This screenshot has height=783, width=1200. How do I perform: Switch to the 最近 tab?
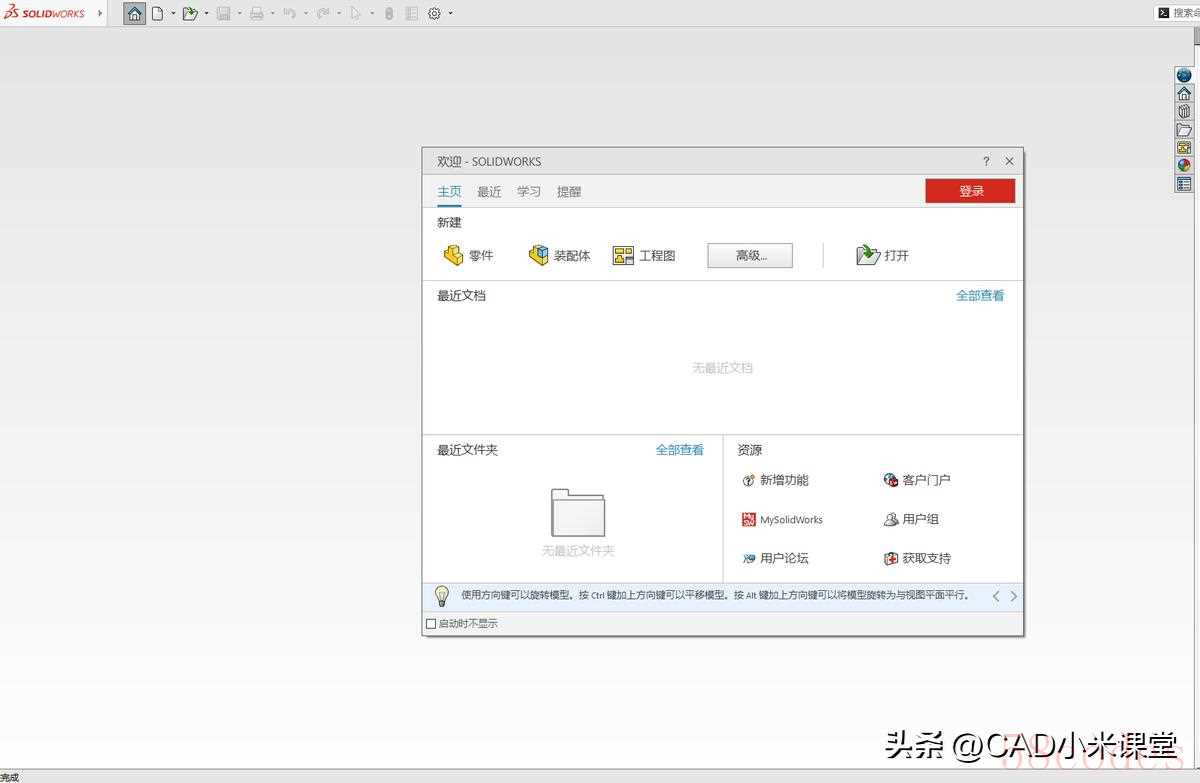point(489,192)
